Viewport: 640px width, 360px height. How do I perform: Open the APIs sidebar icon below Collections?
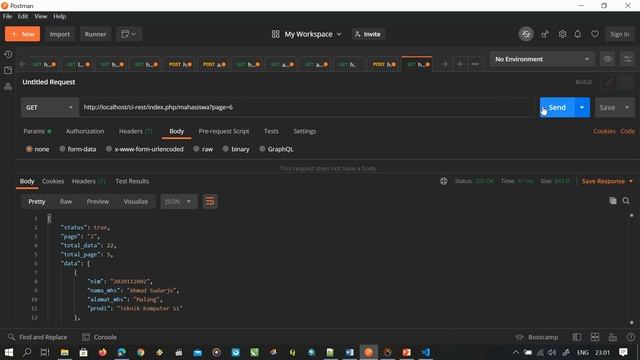point(8,87)
